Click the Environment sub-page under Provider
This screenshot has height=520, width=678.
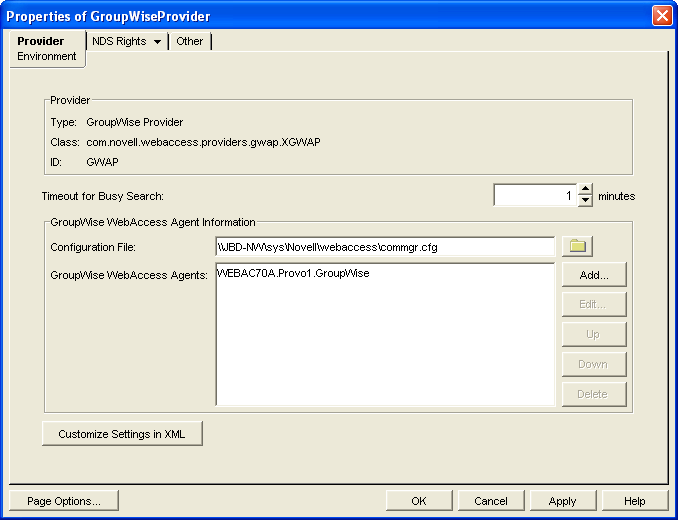click(46, 56)
